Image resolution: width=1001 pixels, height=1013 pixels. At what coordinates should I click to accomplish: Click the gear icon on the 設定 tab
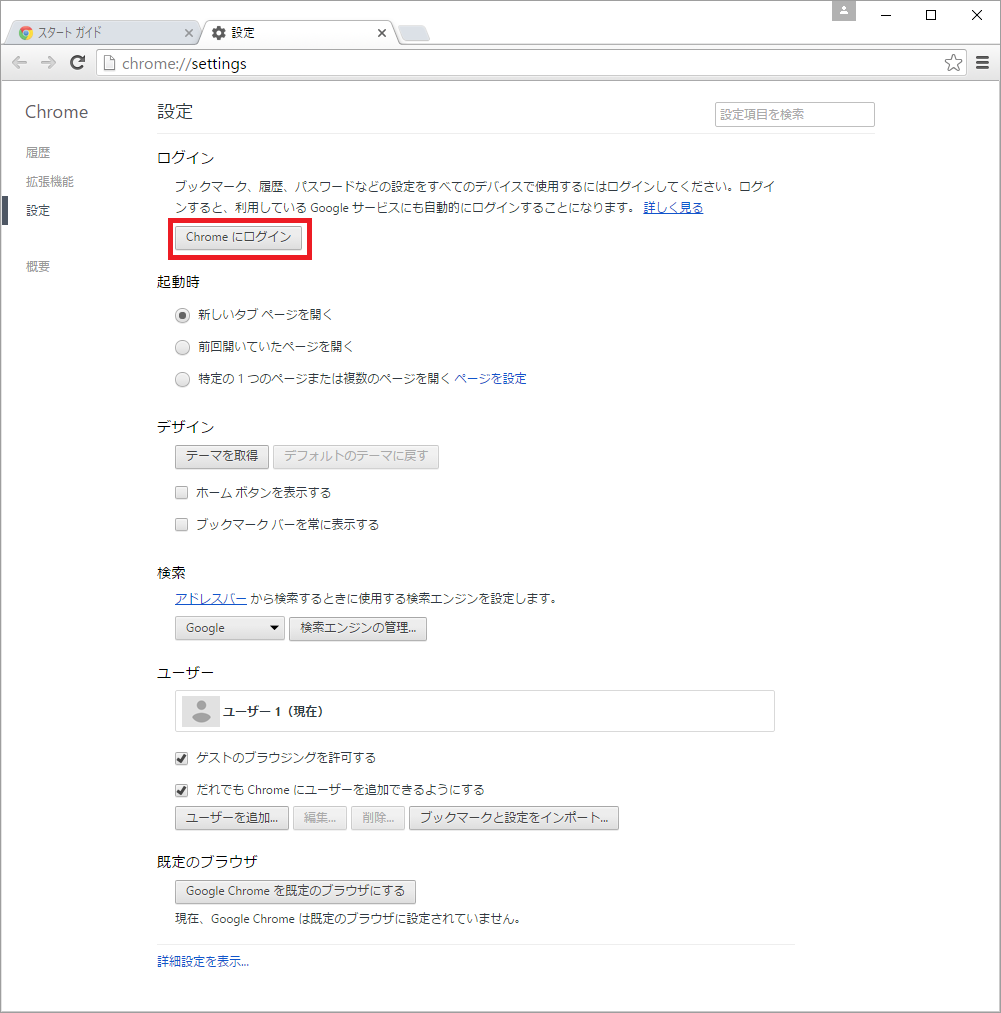219,31
